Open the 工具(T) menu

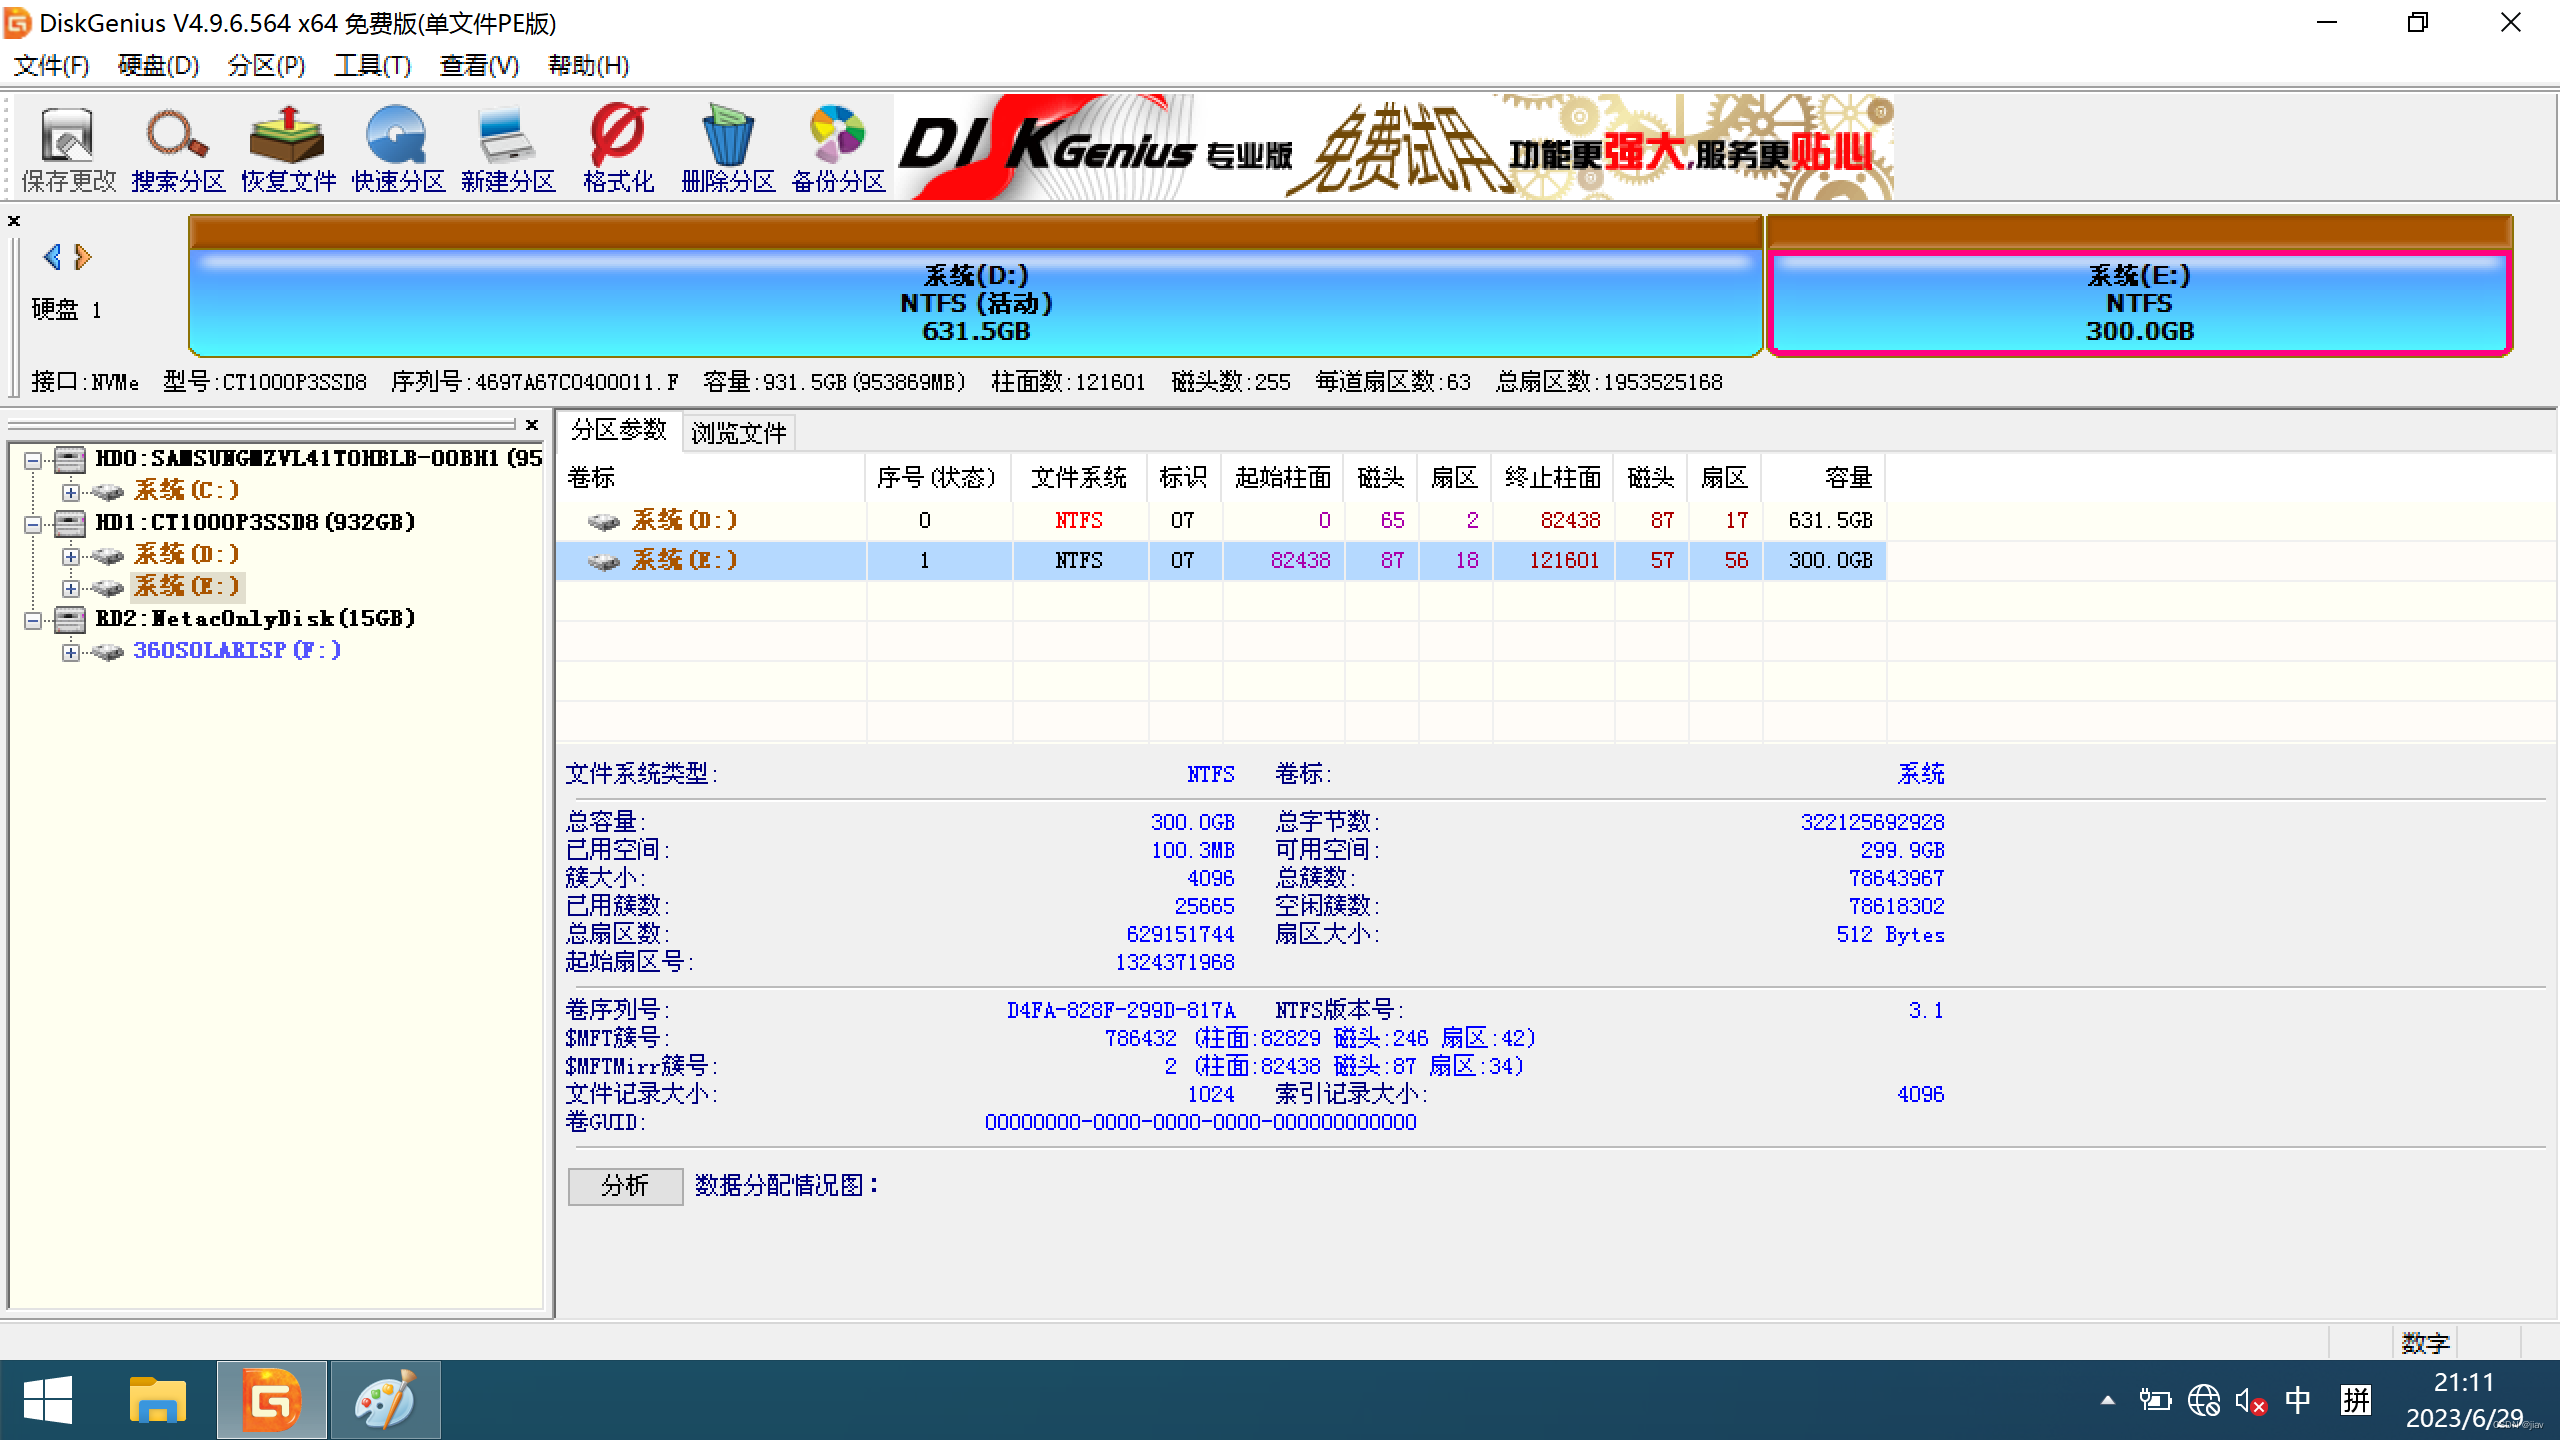click(371, 65)
